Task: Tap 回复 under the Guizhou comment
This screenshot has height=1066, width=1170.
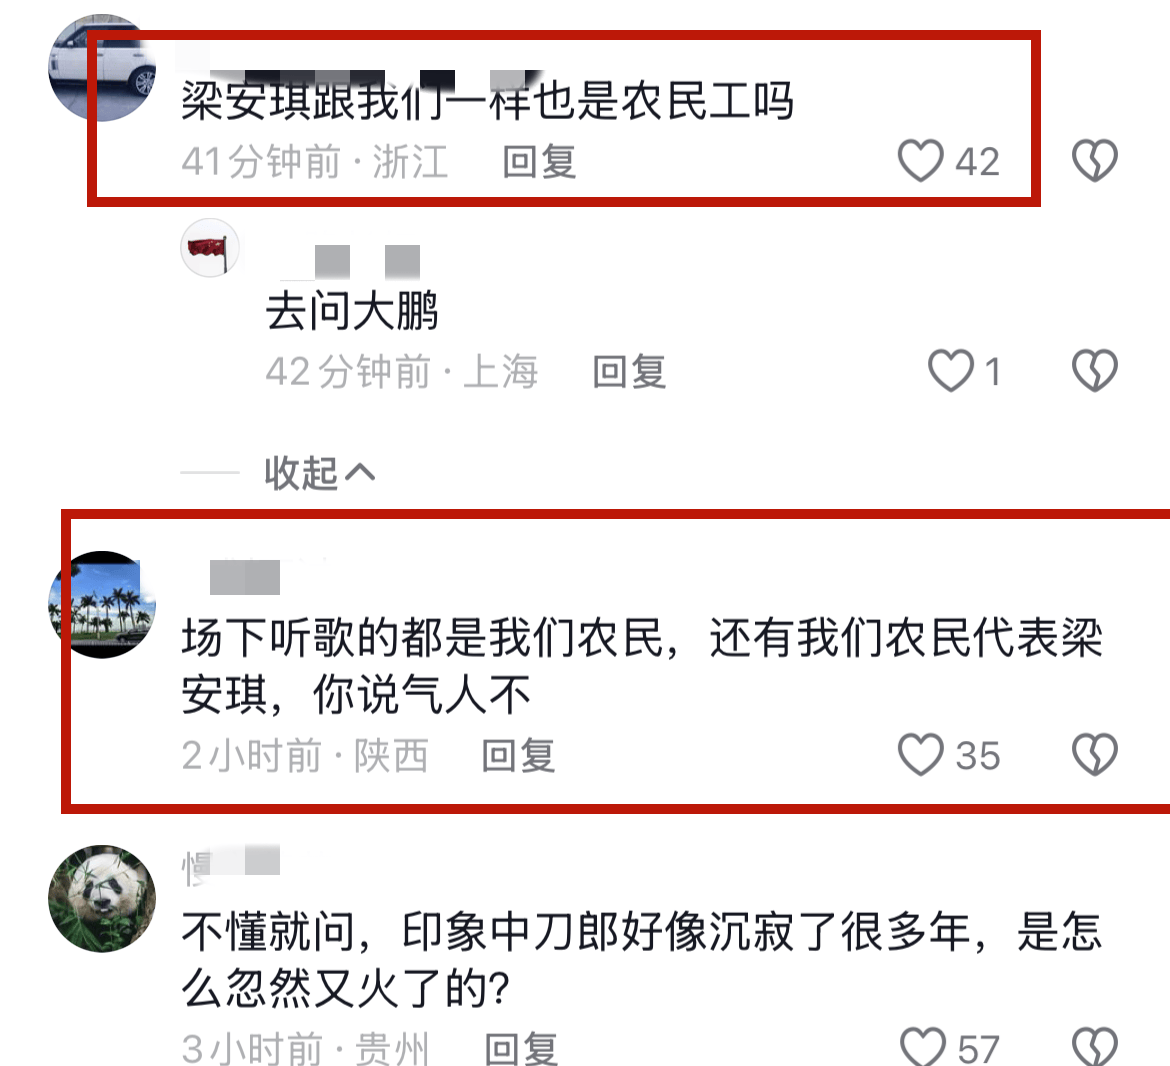Action: point(521,1049)
